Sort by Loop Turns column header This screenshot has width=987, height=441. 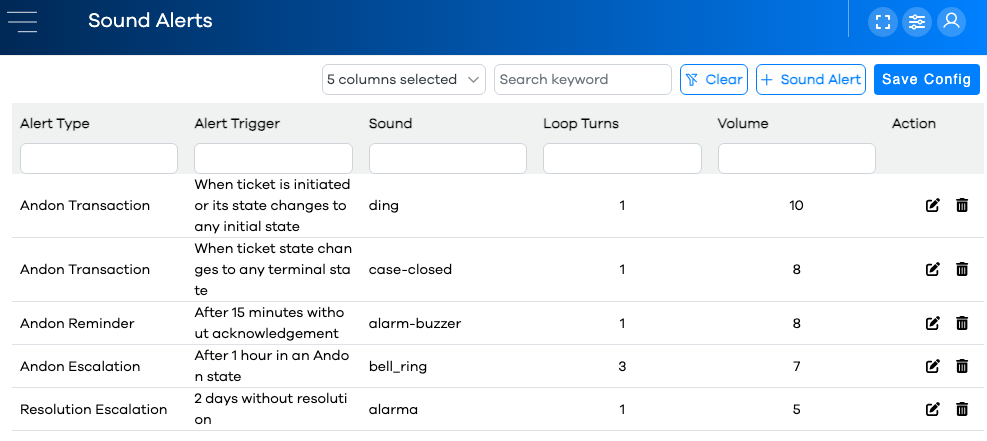[581, 123]
